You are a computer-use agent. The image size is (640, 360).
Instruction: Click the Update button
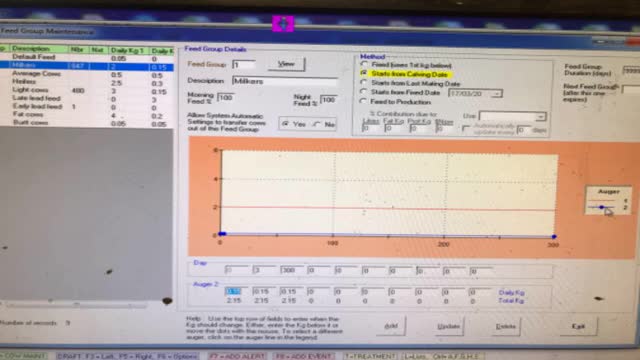(x=449, y=327)
